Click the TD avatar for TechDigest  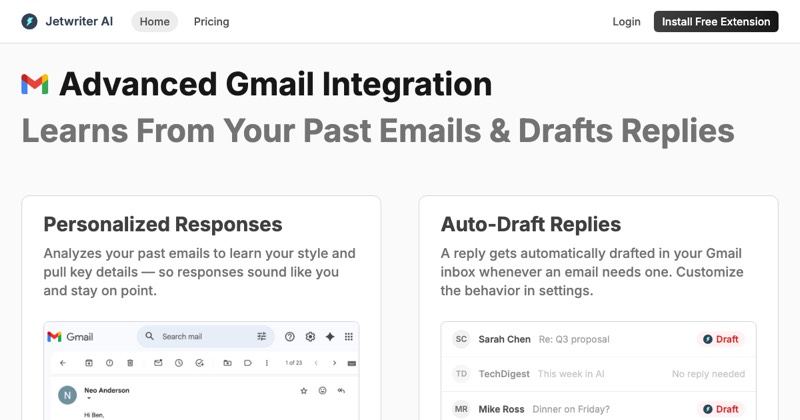461,374
